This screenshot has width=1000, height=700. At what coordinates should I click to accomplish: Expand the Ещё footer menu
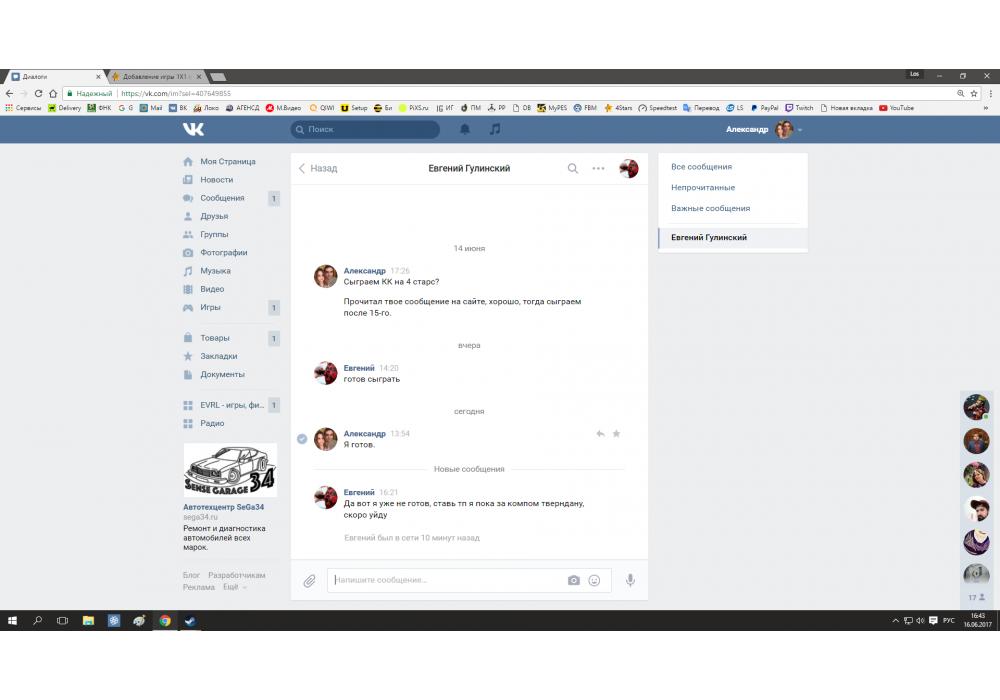pyautogui.click(x=234, y=587)
